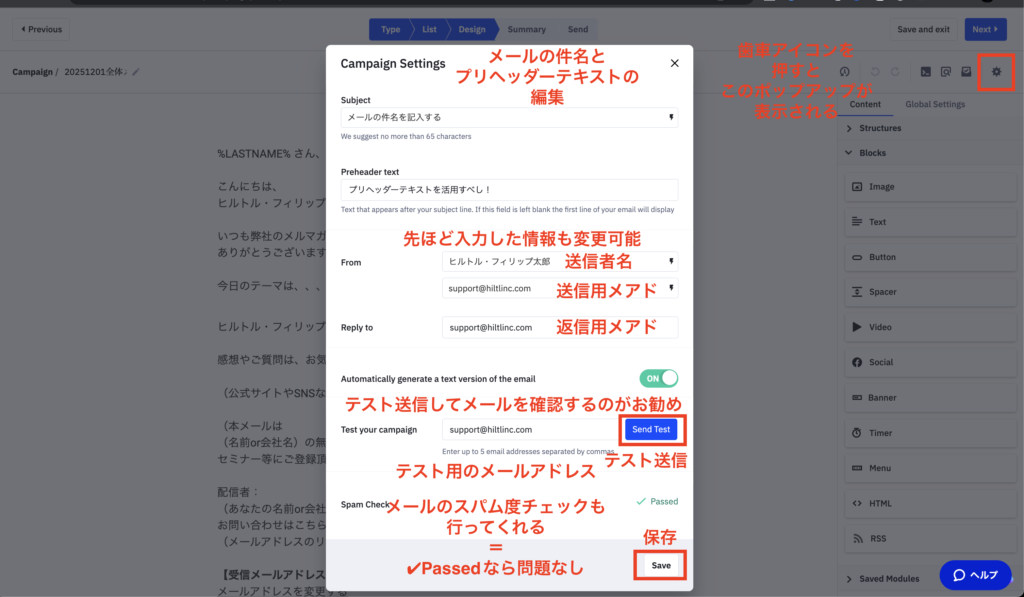Screen dimensions: 1024x597
Task: Go to the Design step
Action: click(x=472, y=29)
